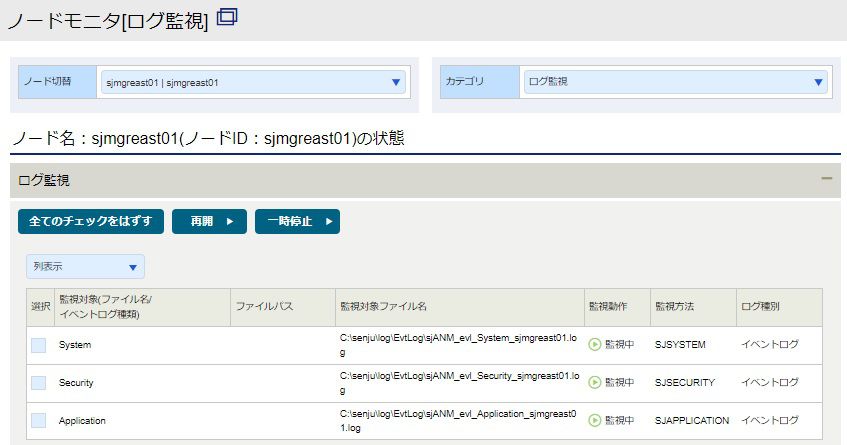Click イベントログ in the Security row

pos(769,382)
